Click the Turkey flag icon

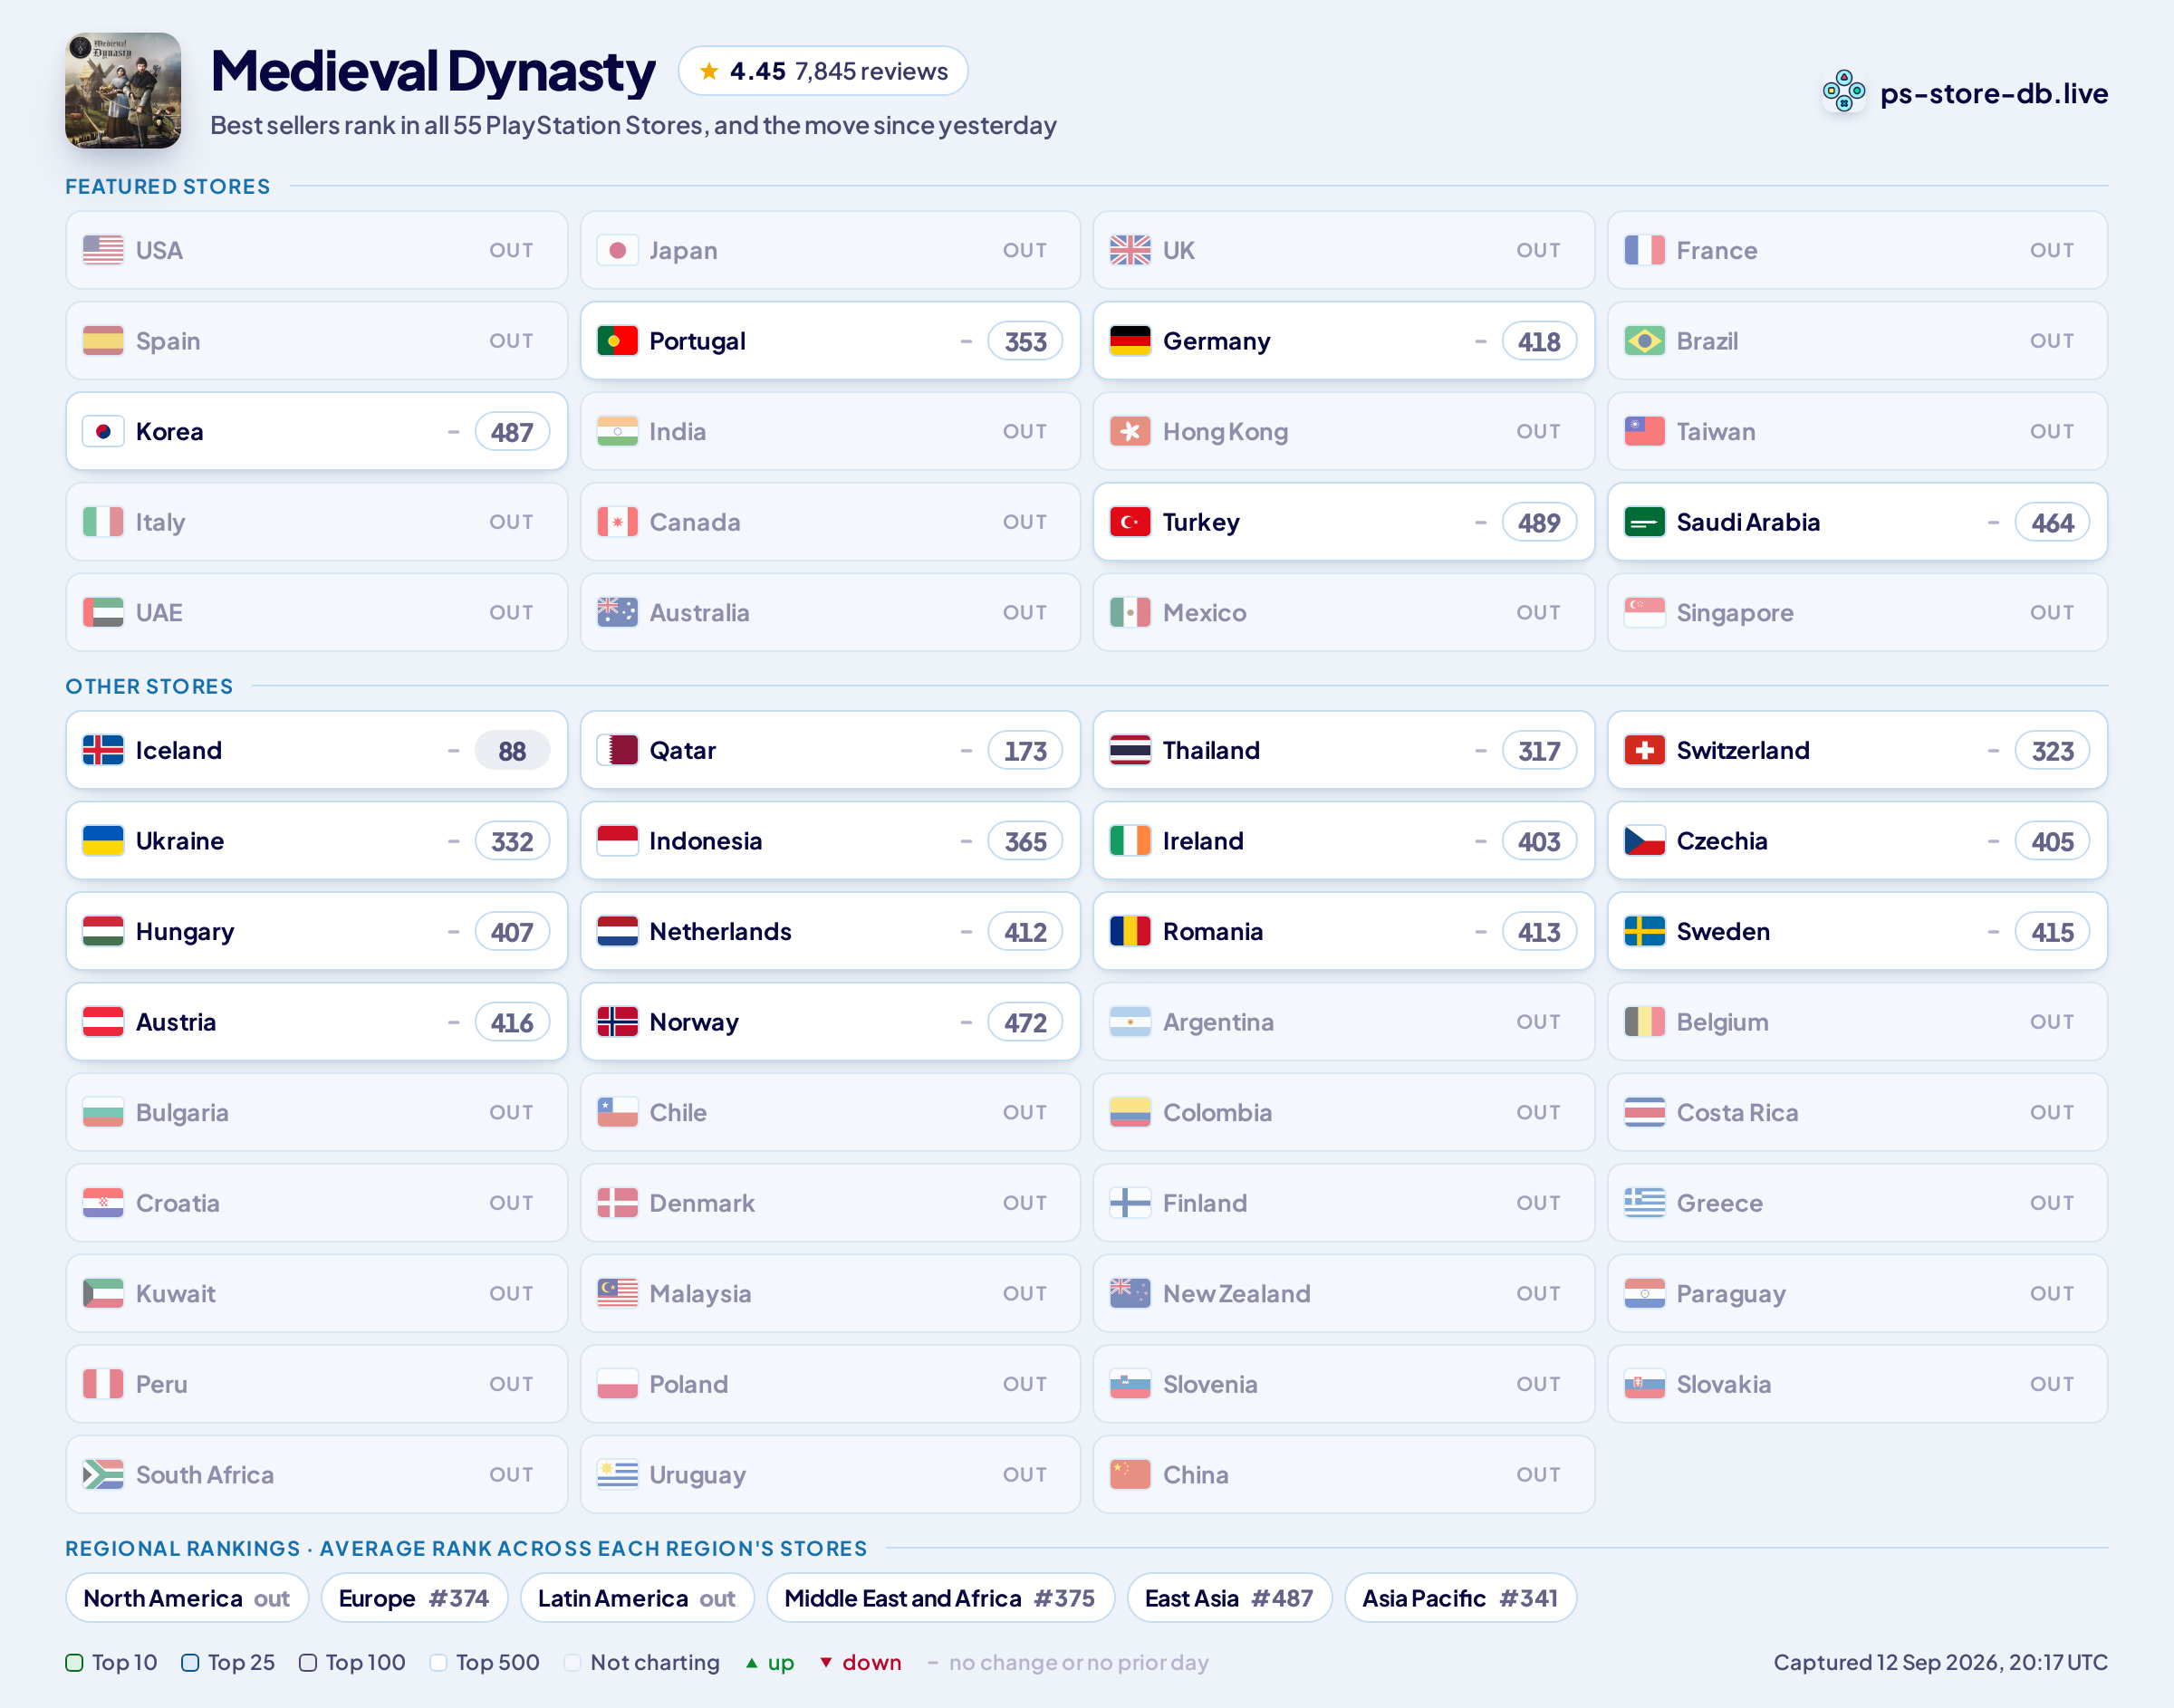(1130, 522)
